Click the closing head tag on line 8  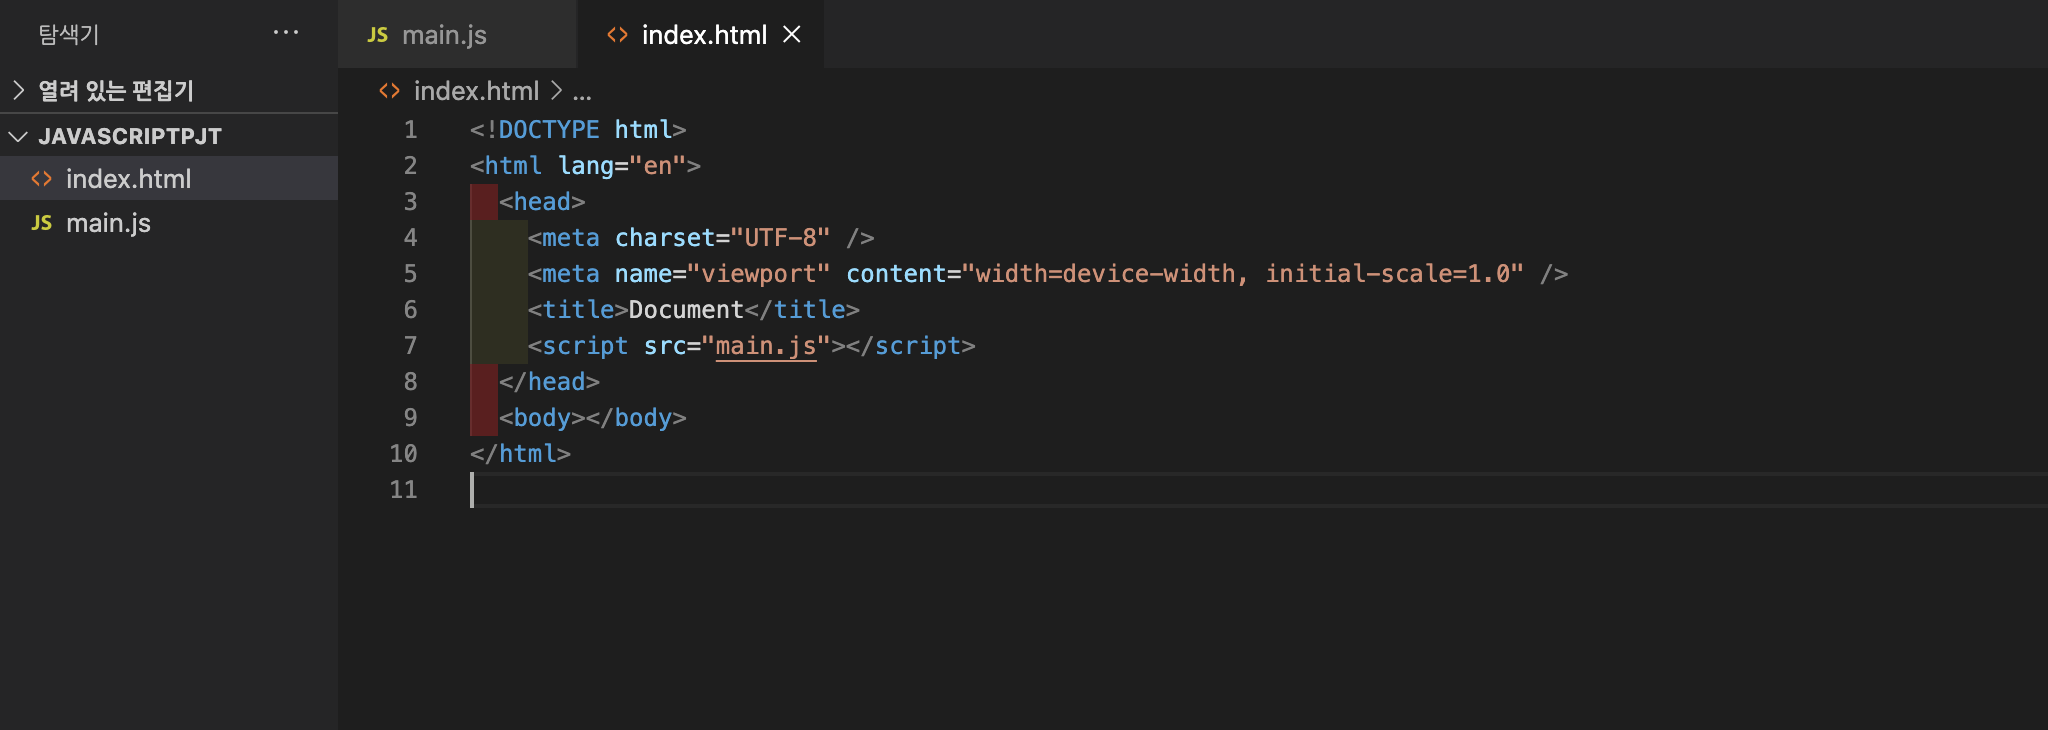(x=549, y=382)
